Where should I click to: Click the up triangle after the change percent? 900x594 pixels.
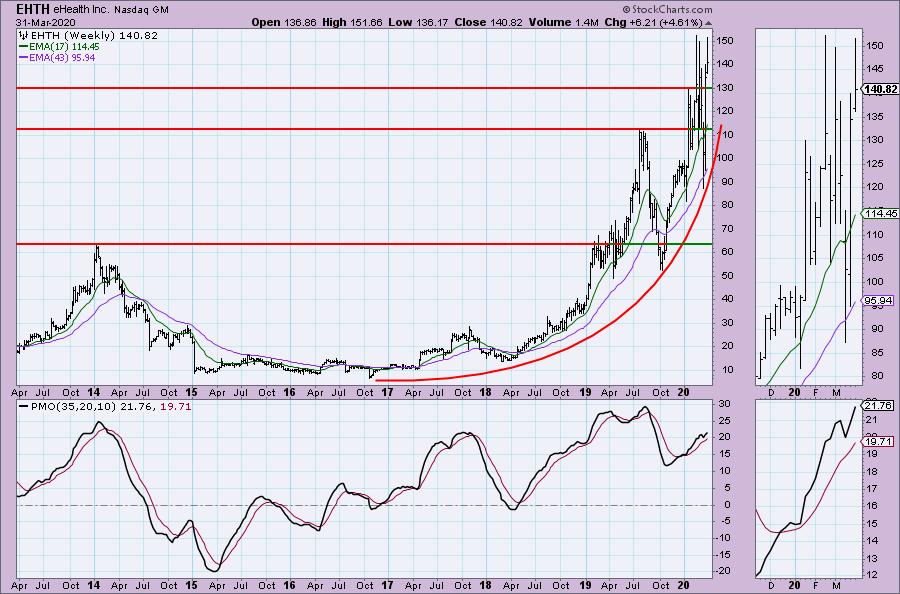pyautogui.click(x=708, y=23)
